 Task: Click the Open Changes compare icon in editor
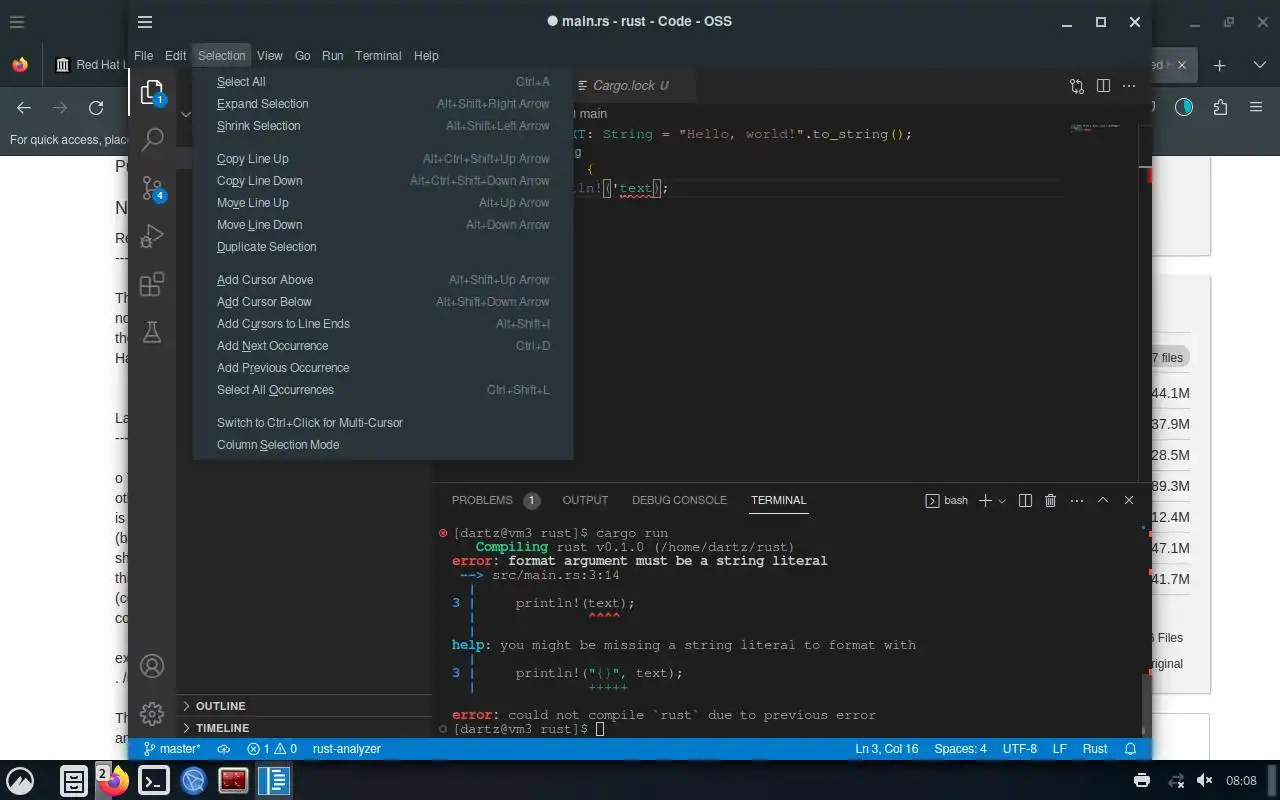point(1077,86)
